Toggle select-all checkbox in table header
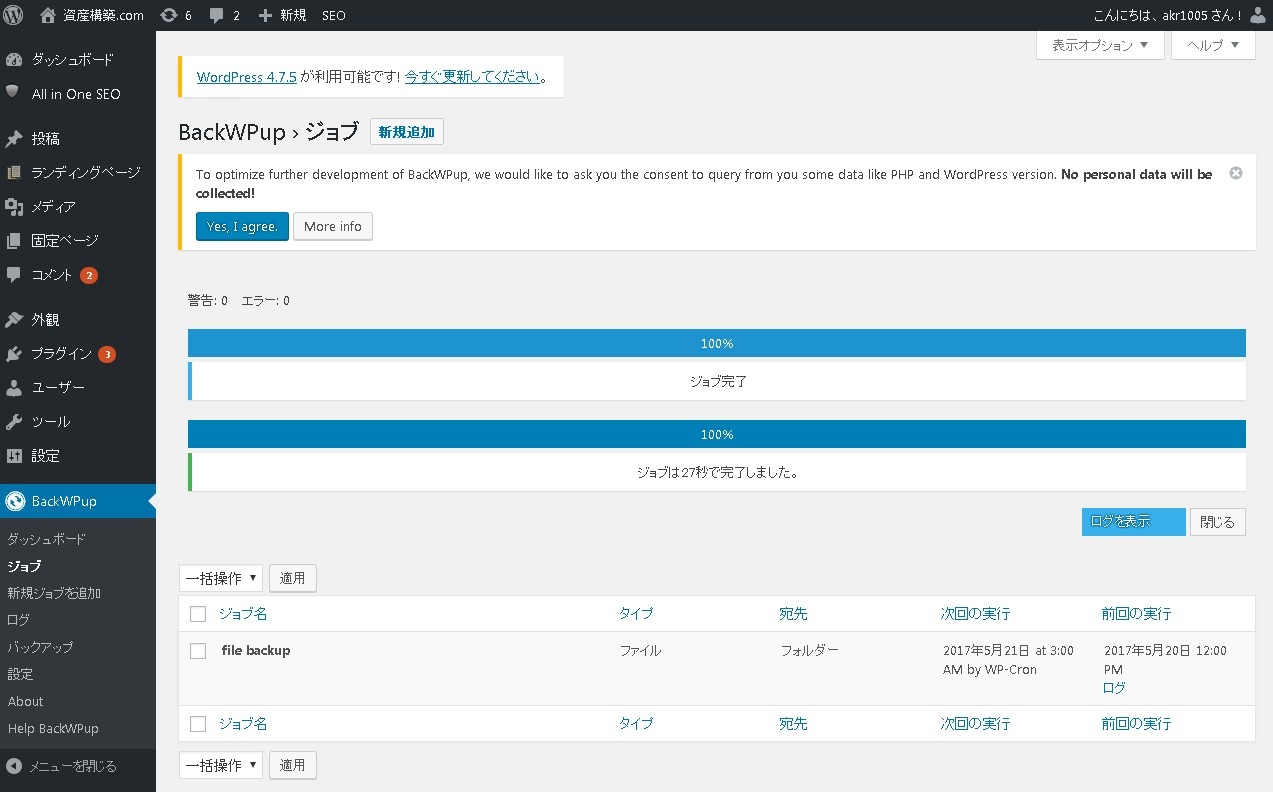The height and width of the screenshot is (792, 1273). [198, 614]
